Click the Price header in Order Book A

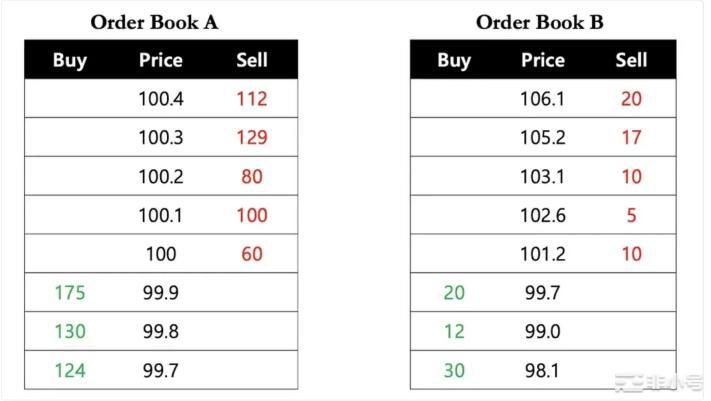pyautogui.click(x=160, y=60)
